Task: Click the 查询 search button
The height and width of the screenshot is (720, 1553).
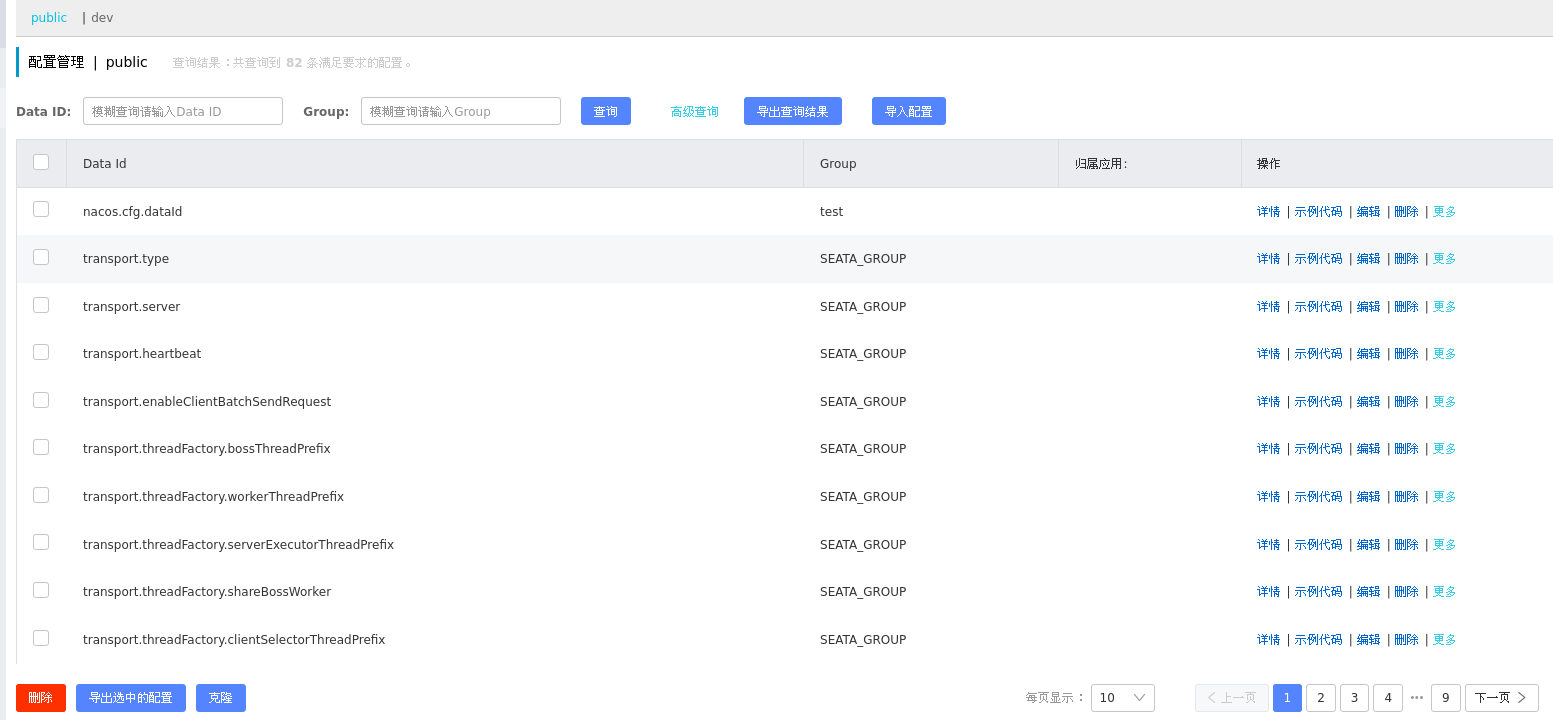Action: (605, 110)
